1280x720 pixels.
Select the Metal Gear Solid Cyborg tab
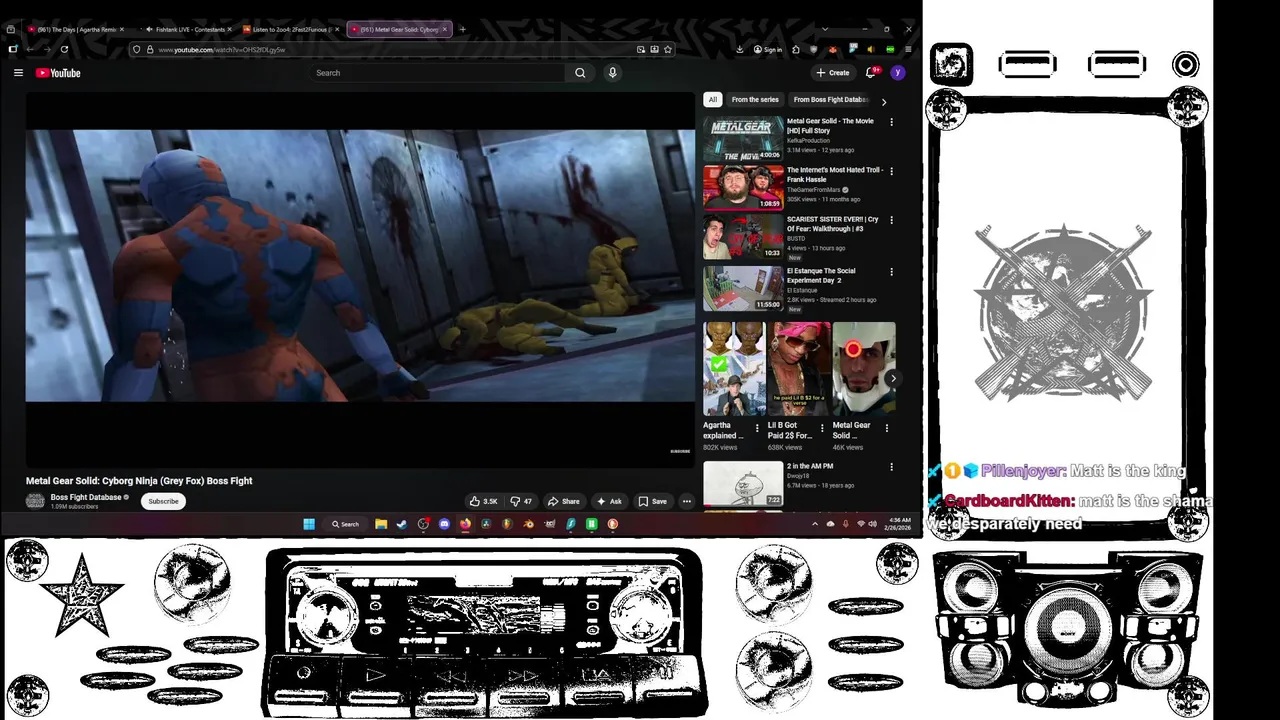click(399, 29)
